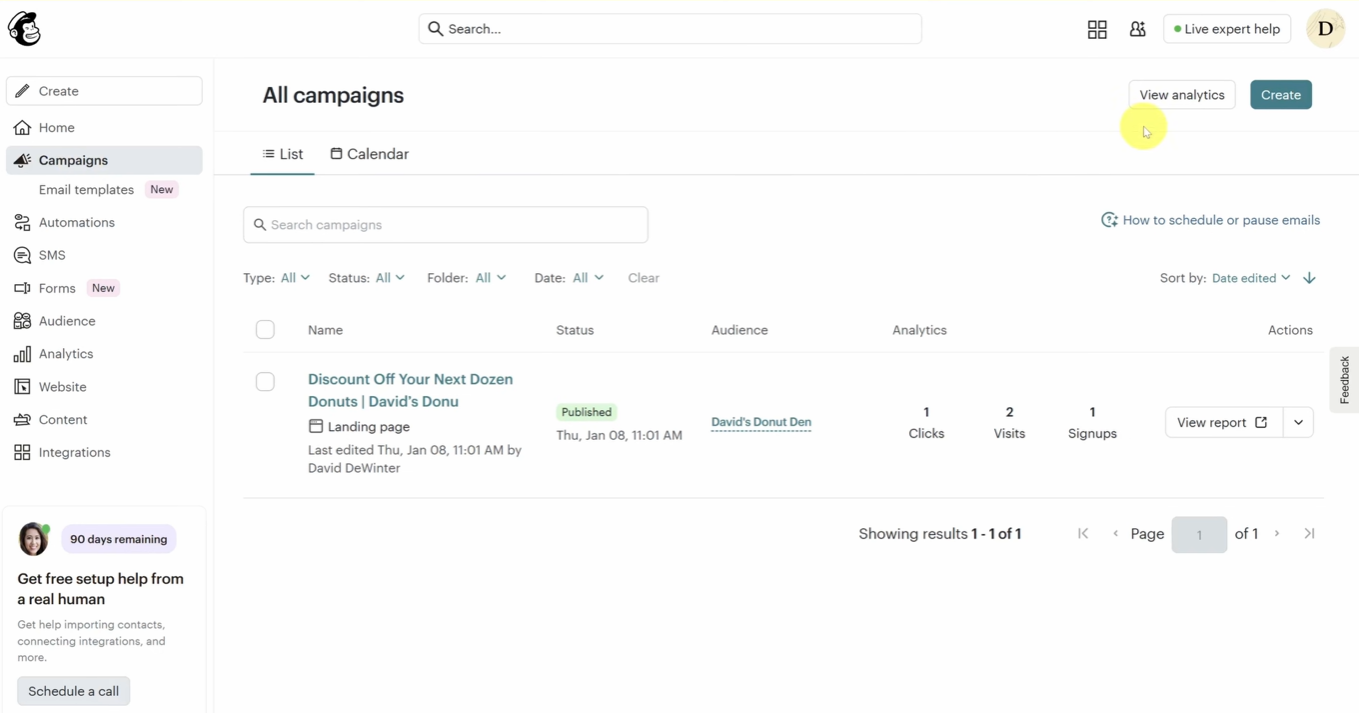Open the invite people icon
1359x713 pixels.
pos(1138,29)
